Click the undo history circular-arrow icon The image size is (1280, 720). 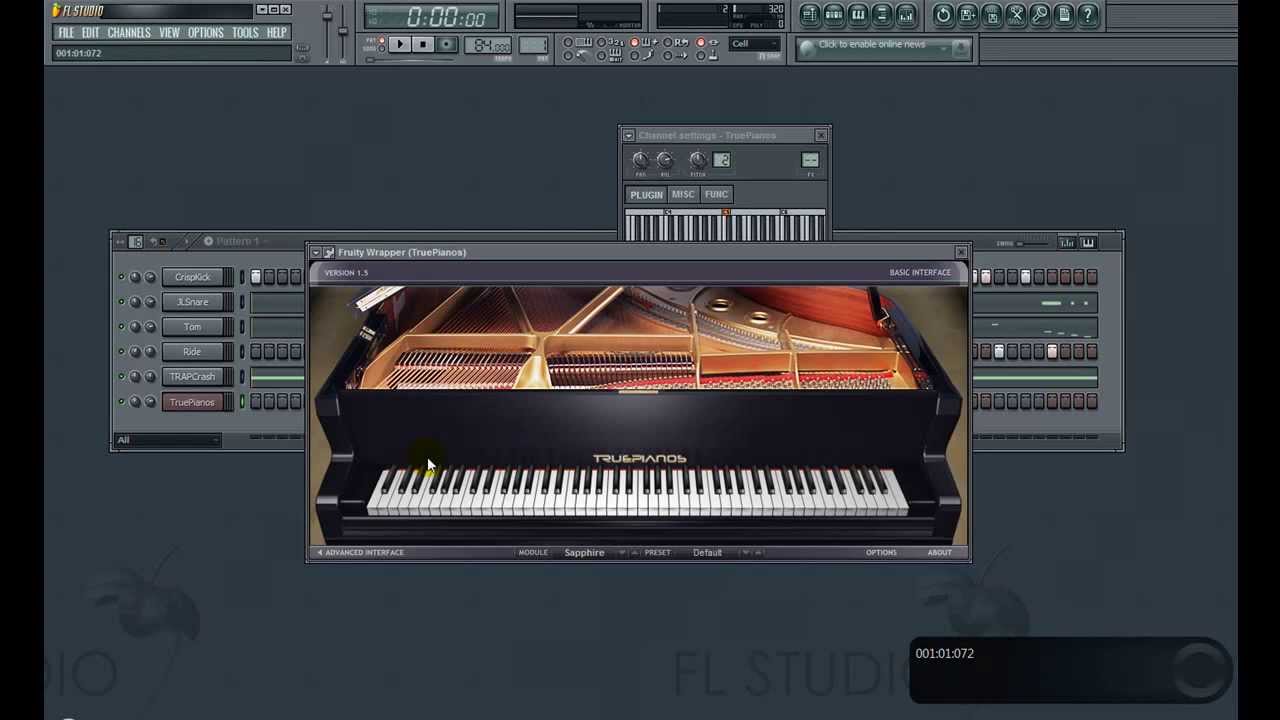pyautogui.click(x=943, y=15)
